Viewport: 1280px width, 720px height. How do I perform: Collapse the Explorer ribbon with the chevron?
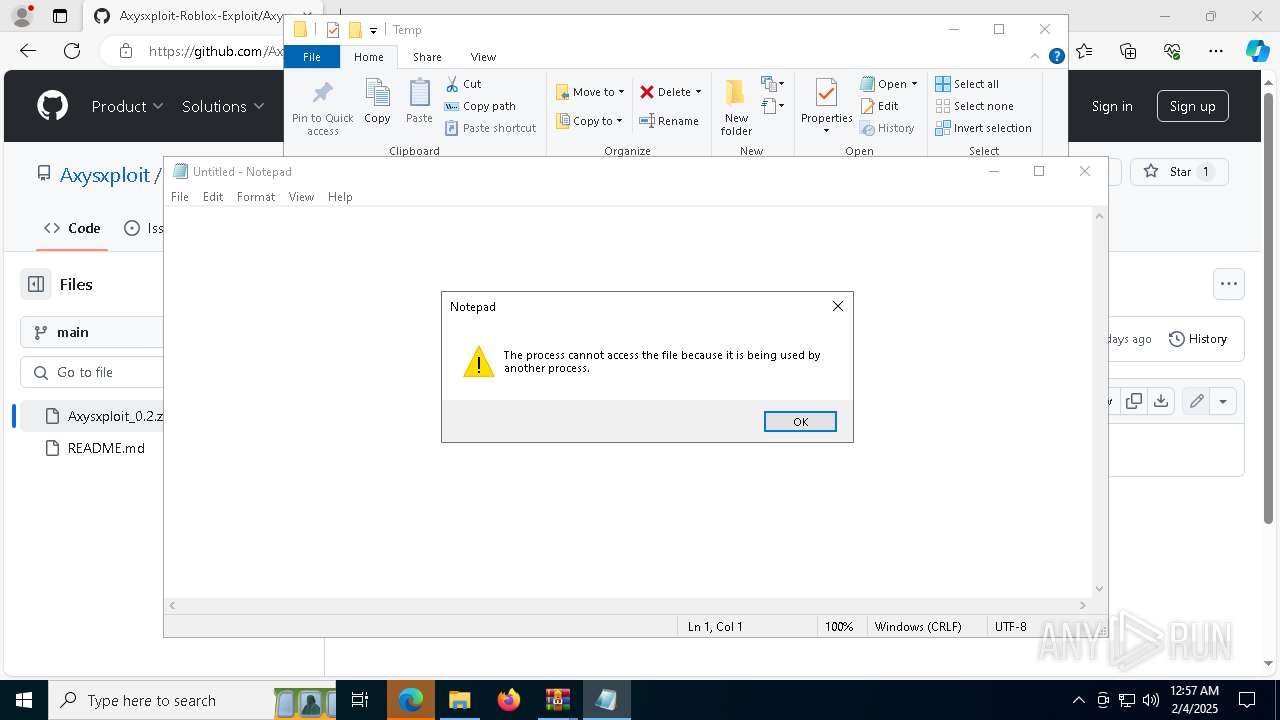point(1036,57)
